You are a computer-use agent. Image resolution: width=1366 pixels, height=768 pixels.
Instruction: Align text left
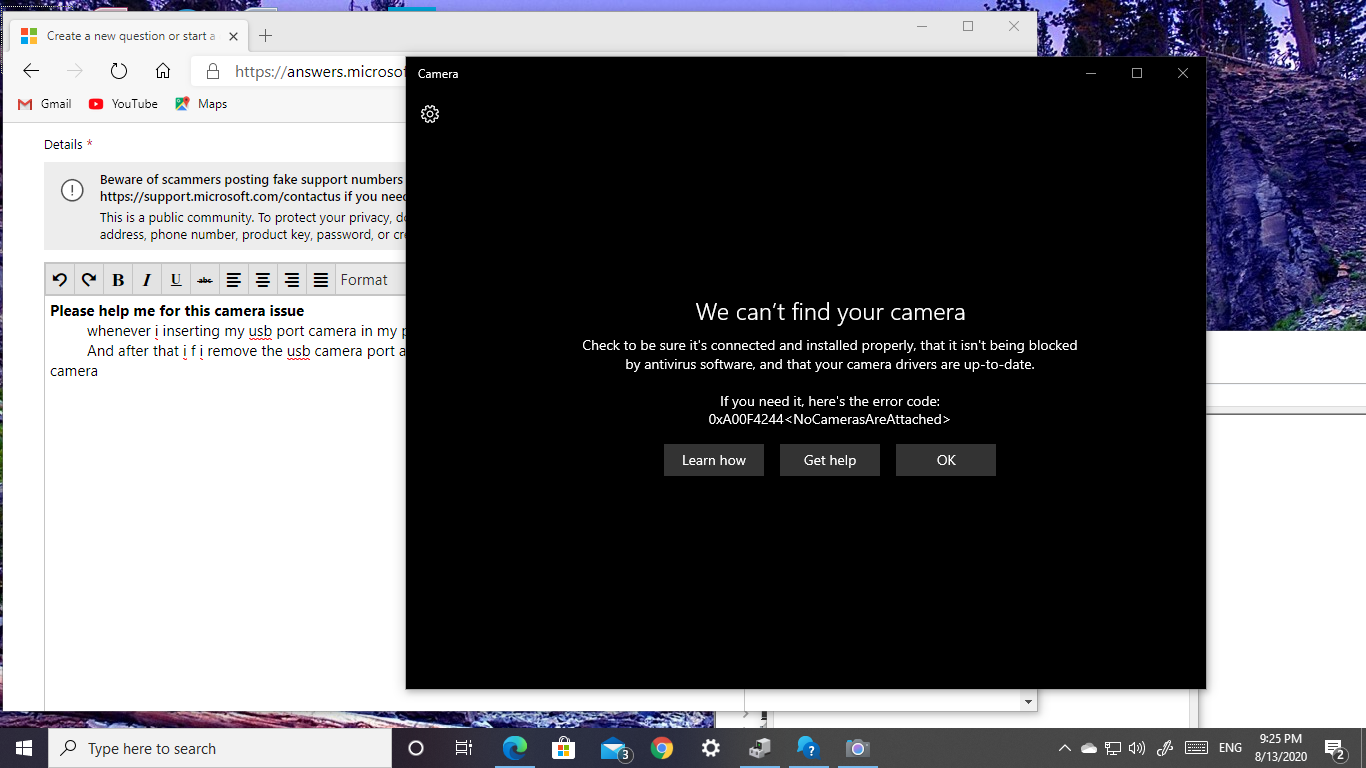tap(234, 280)
